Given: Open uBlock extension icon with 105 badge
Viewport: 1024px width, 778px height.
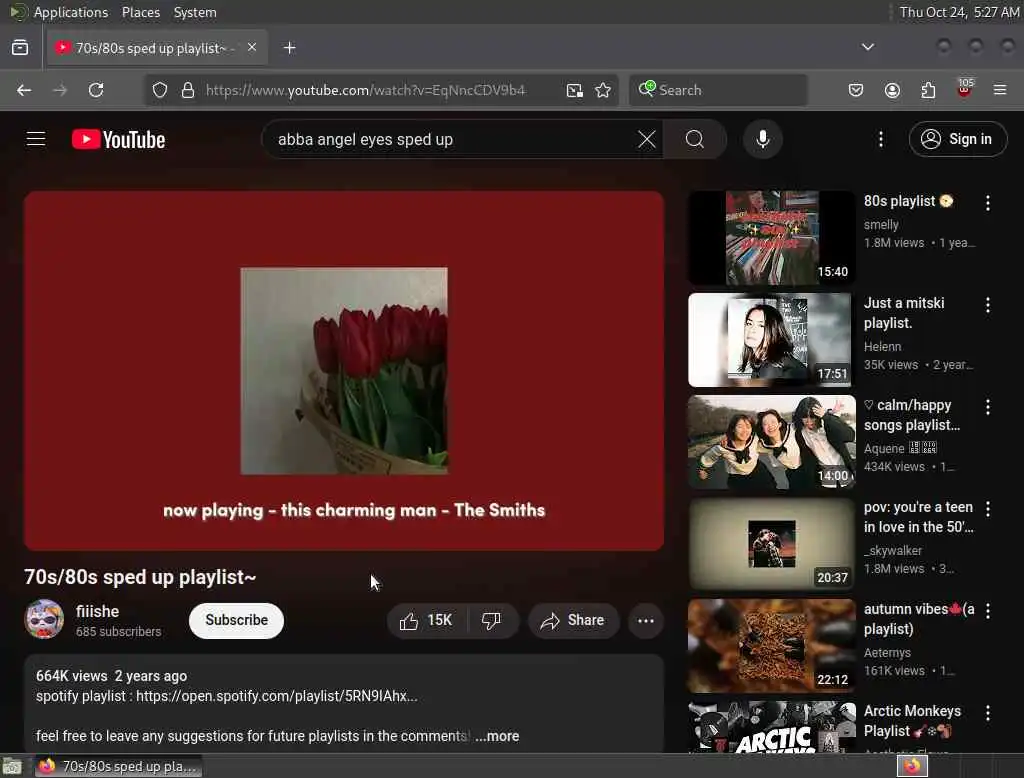Looking at the screenshot, I should click(965, 89).
